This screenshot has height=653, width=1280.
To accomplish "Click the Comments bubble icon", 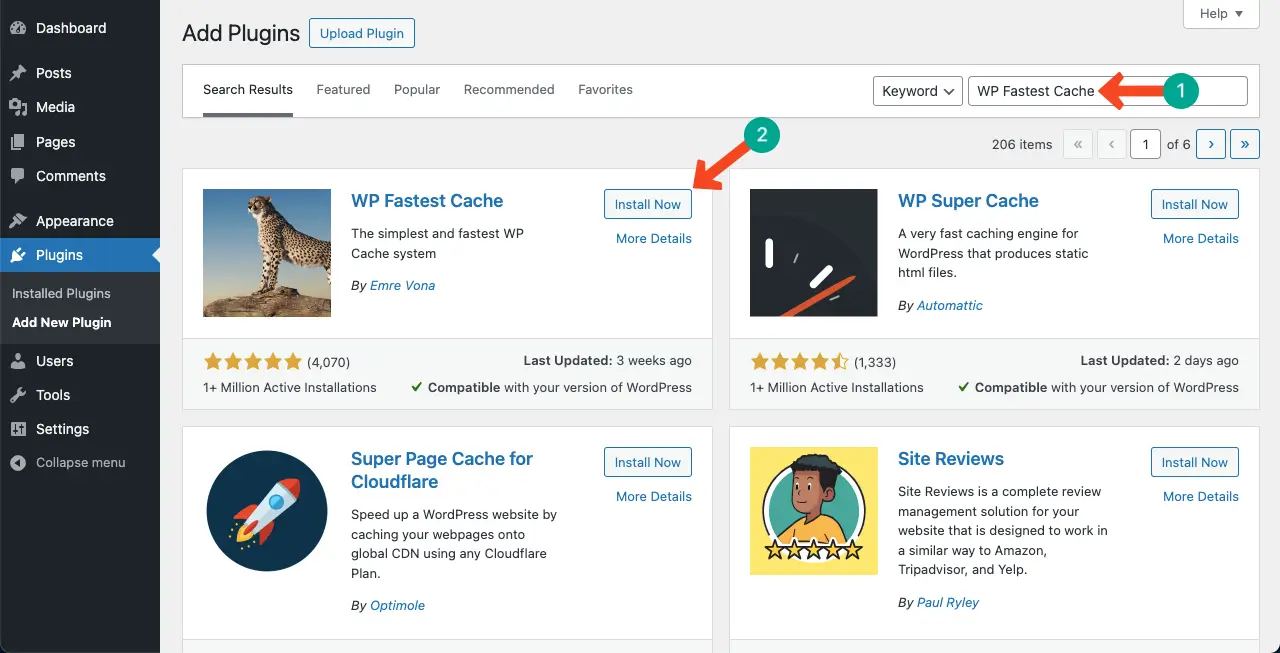I will pos(18,176).
